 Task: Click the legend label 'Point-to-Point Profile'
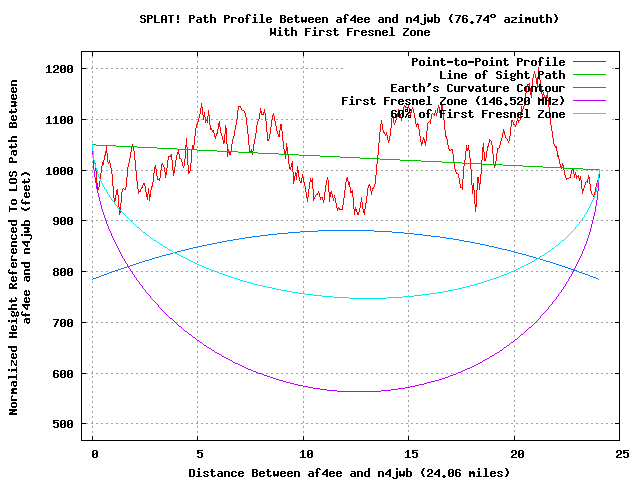click(488, 62)
